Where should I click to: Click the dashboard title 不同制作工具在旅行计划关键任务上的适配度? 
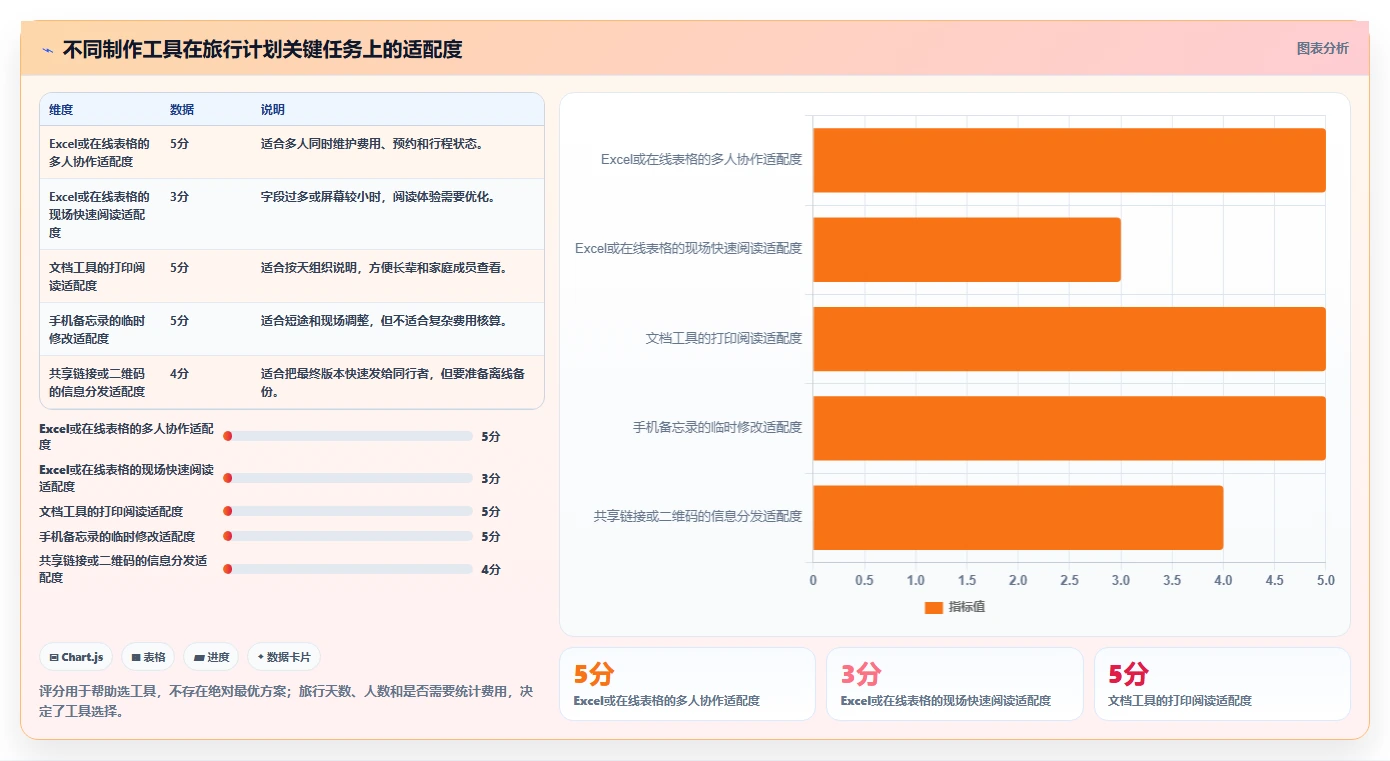(262, 49)
